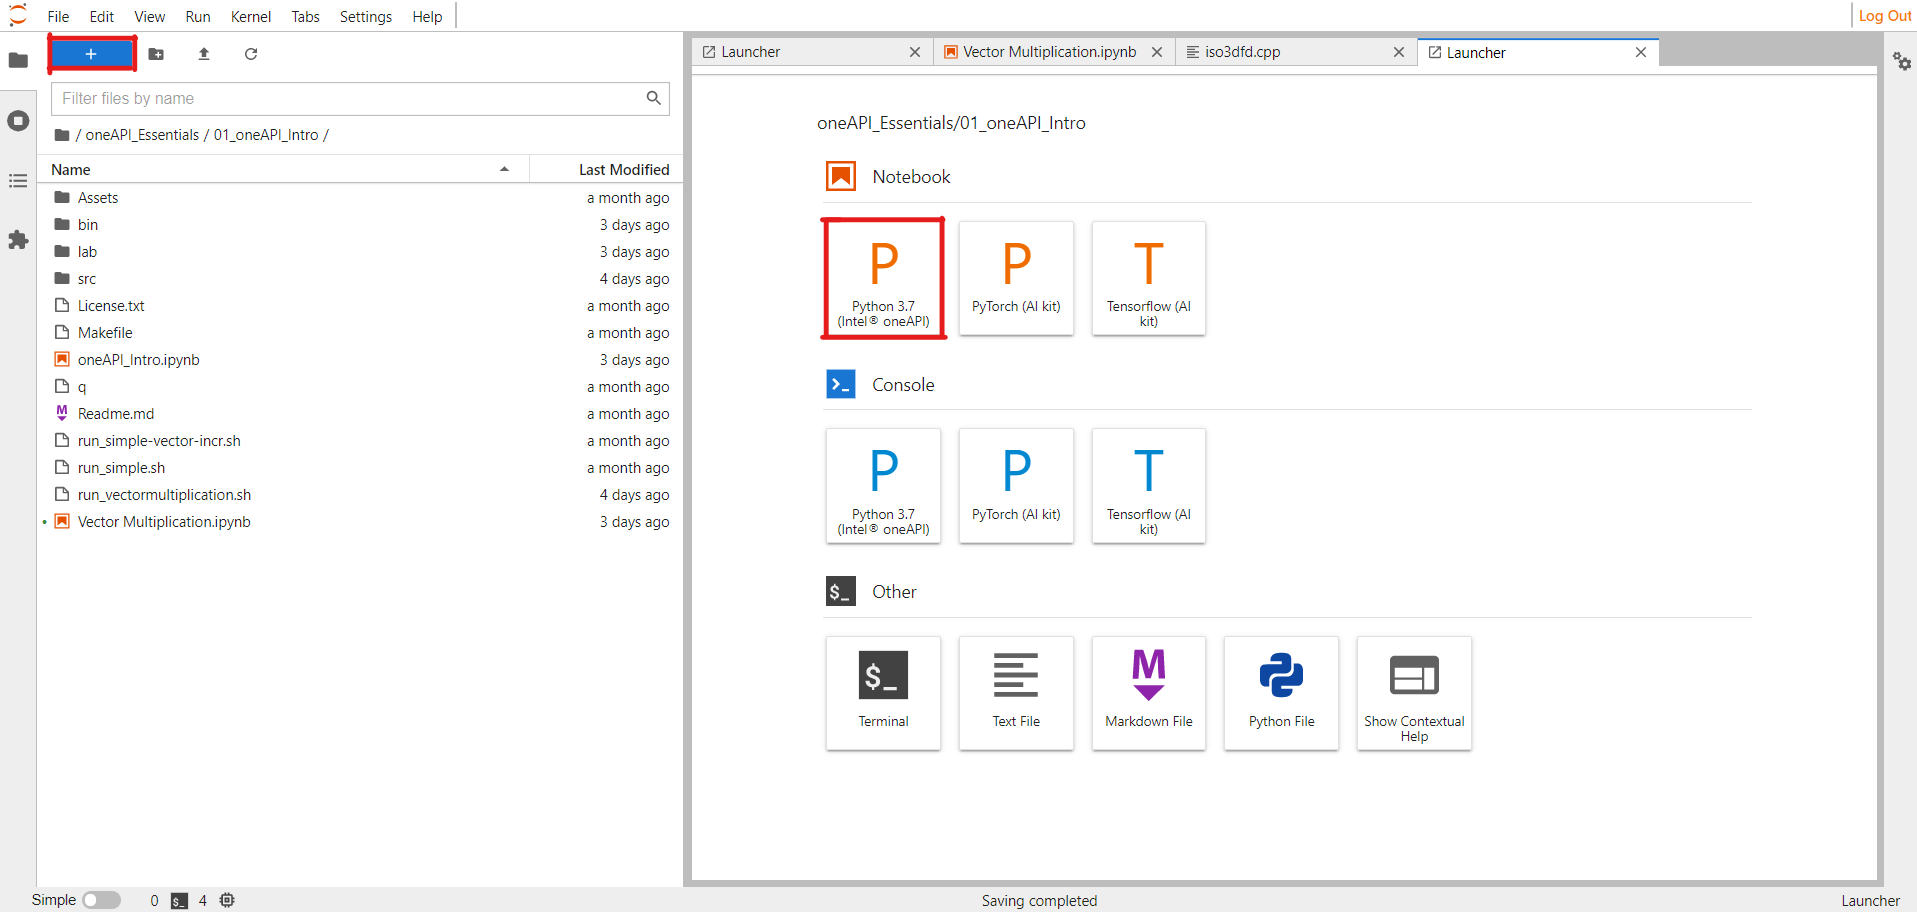Select the src folder
The image size is (1917, 912).
[361, 279]
